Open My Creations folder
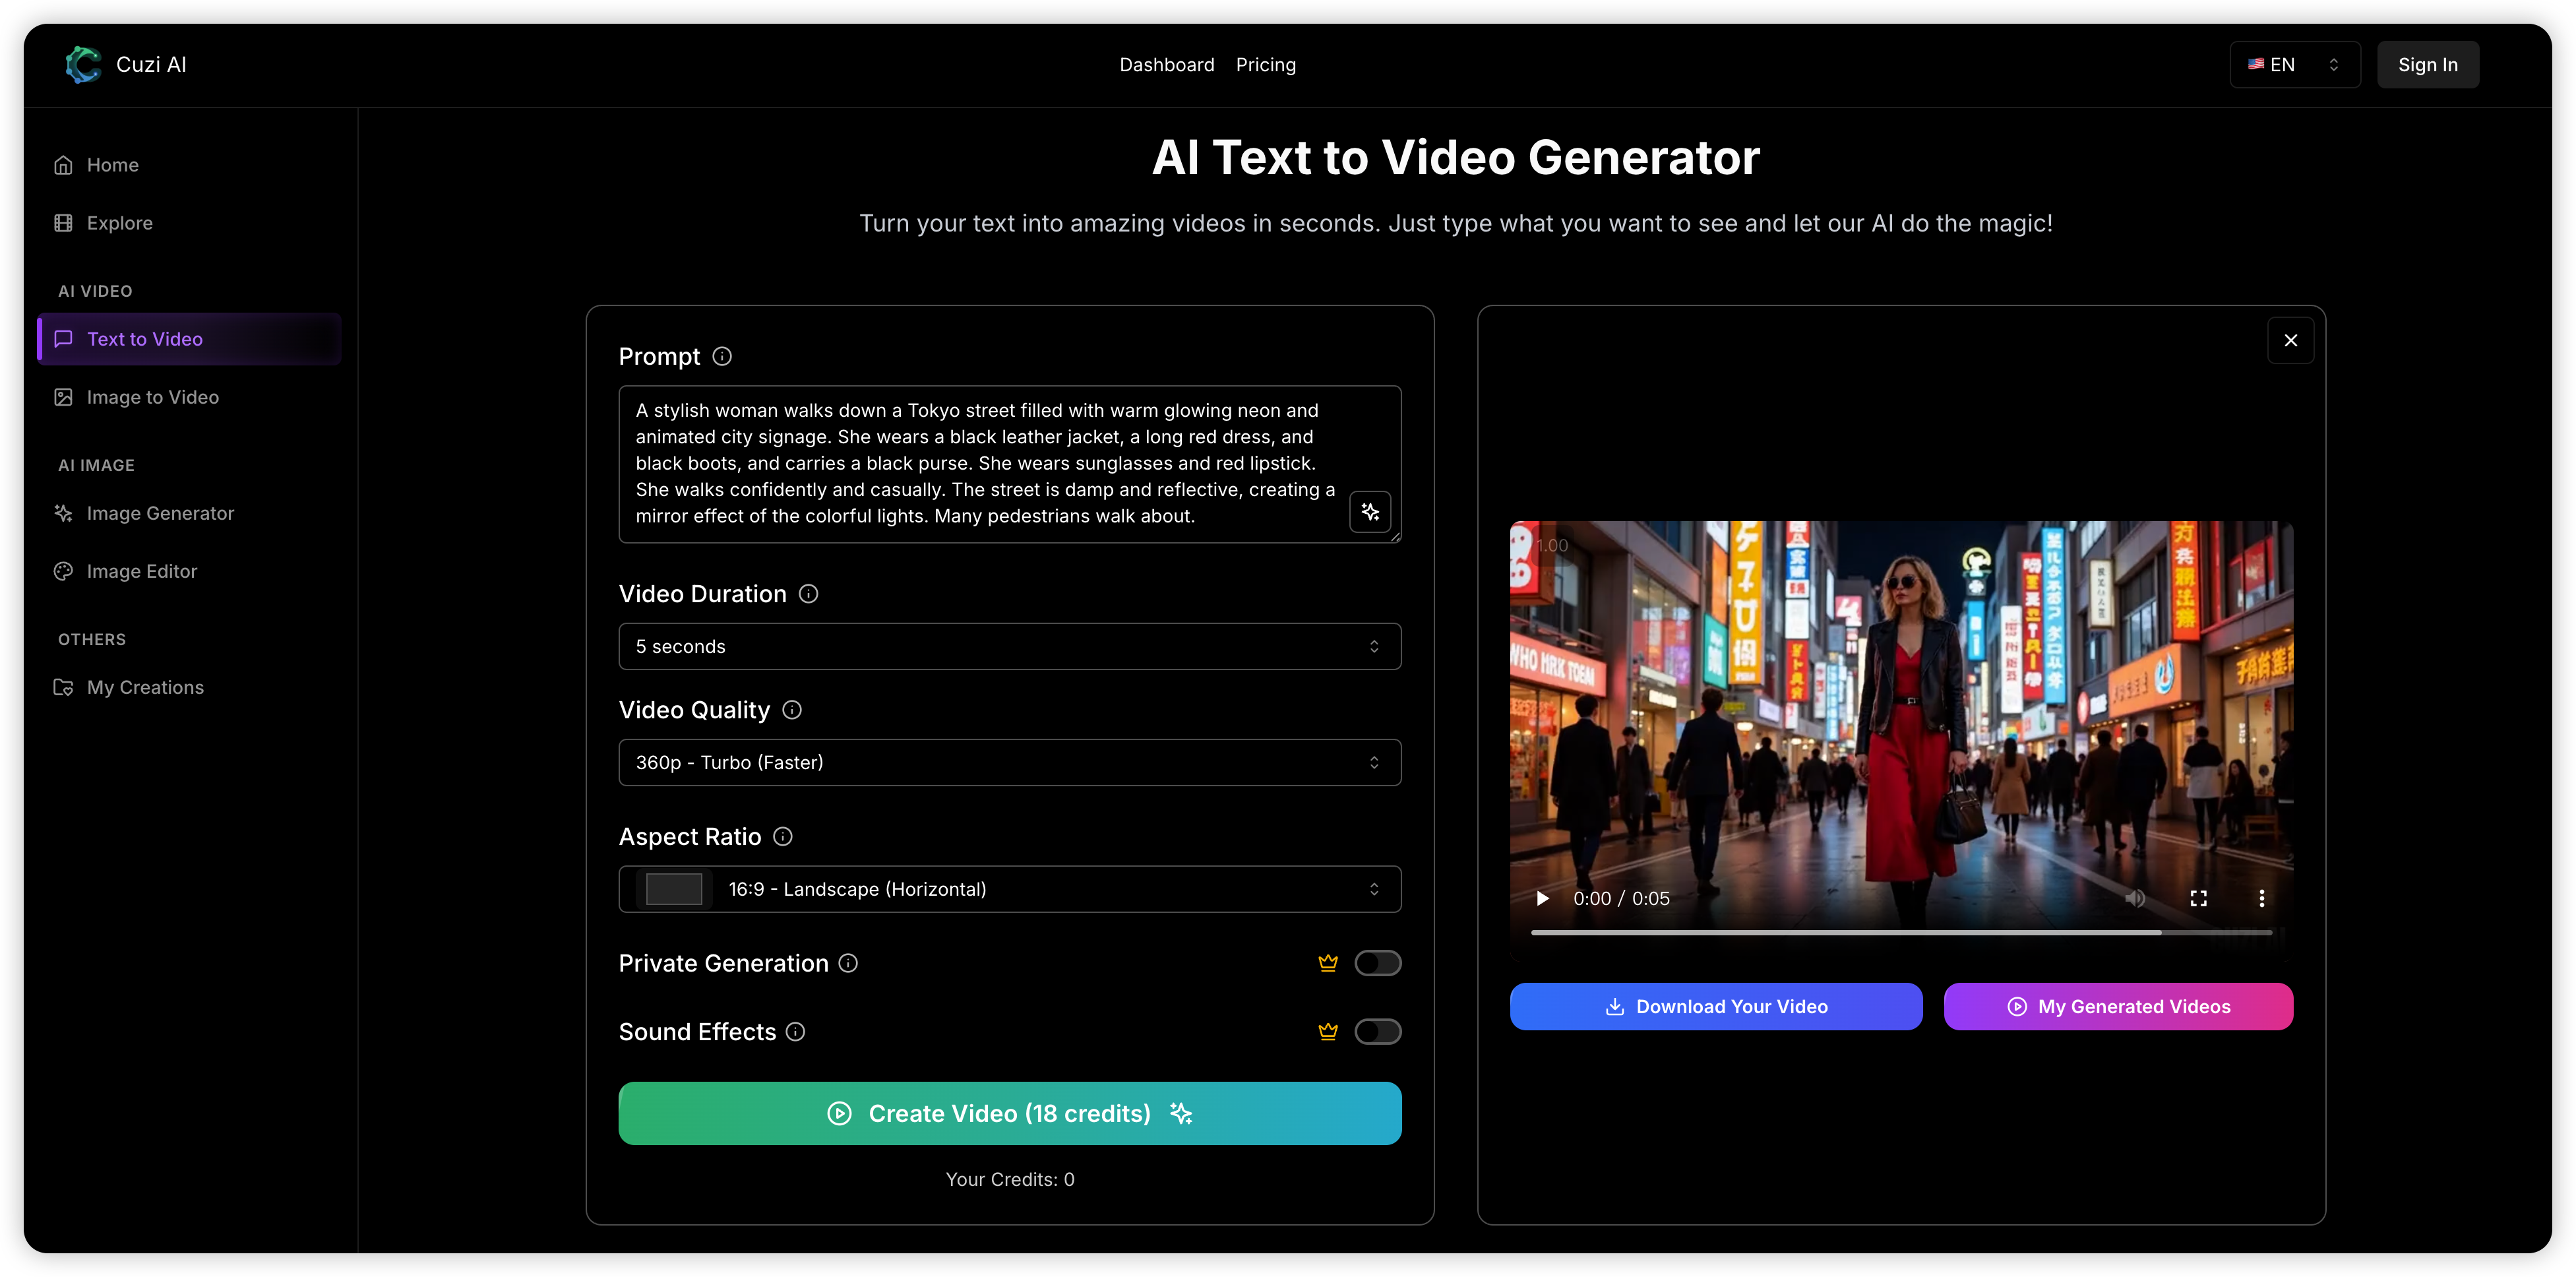 pyautogui.click(x=191, y=687)
